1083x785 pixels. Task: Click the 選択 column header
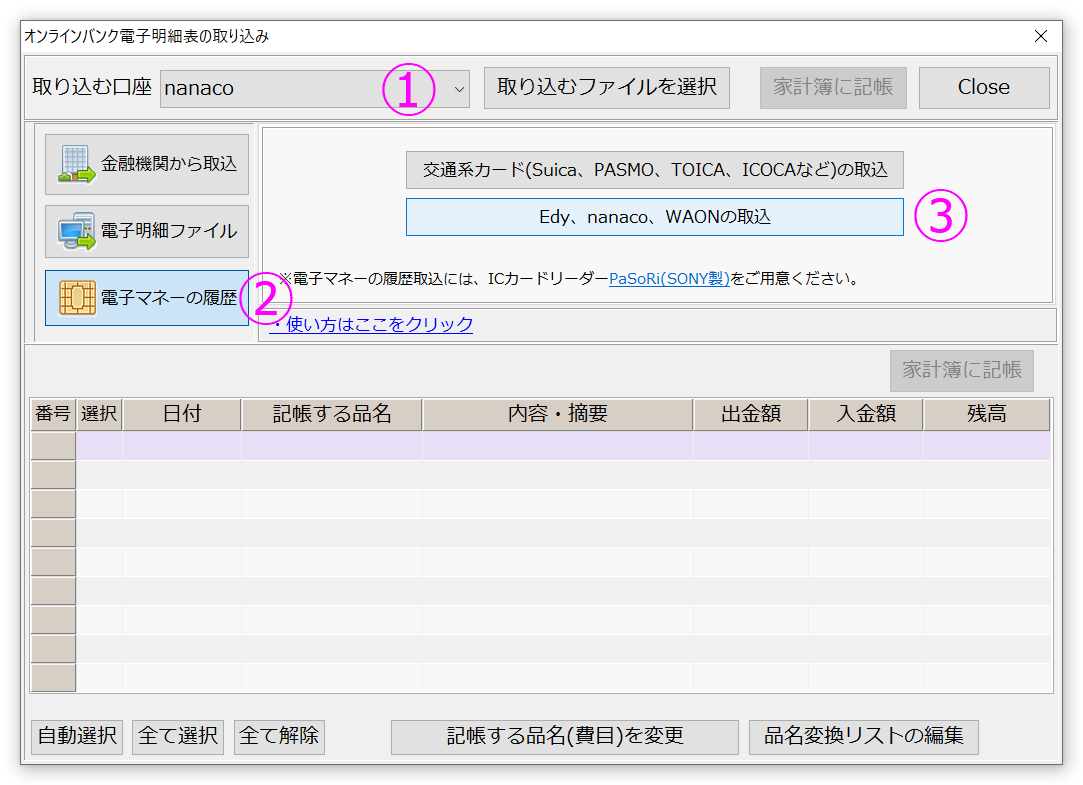click(100, 414)
